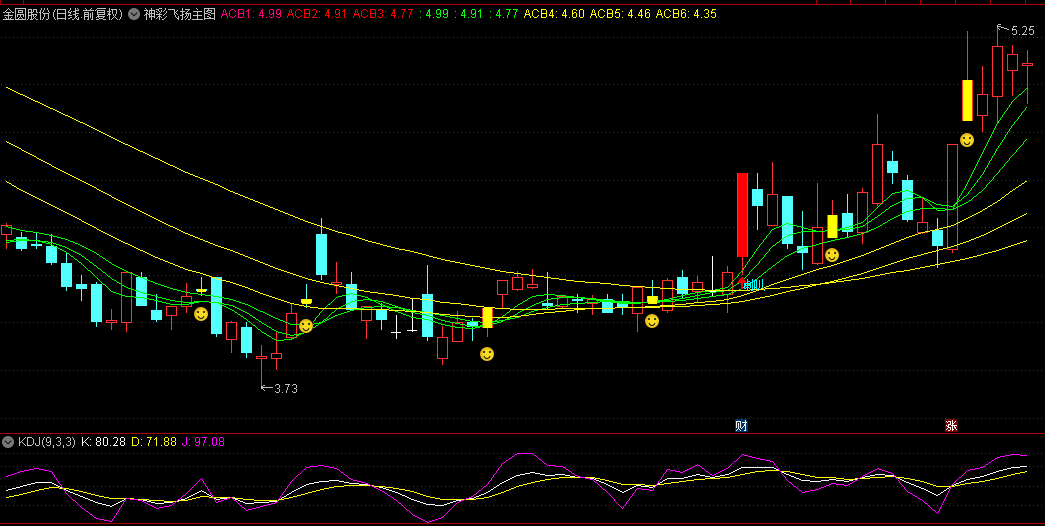Click the smiley icon beside the tallest yellow candle
Viewport: 1045px width, 526px height.
click(967, 140)
